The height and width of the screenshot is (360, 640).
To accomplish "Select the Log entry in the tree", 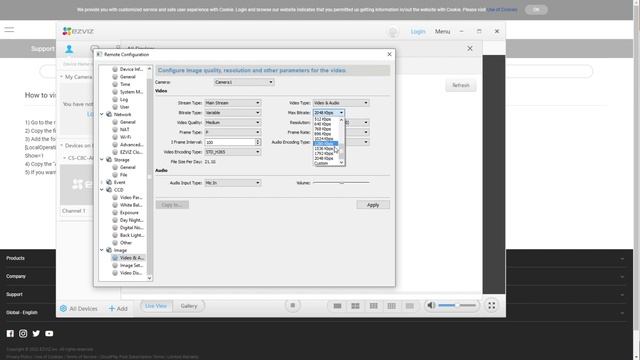I will 124,100.
